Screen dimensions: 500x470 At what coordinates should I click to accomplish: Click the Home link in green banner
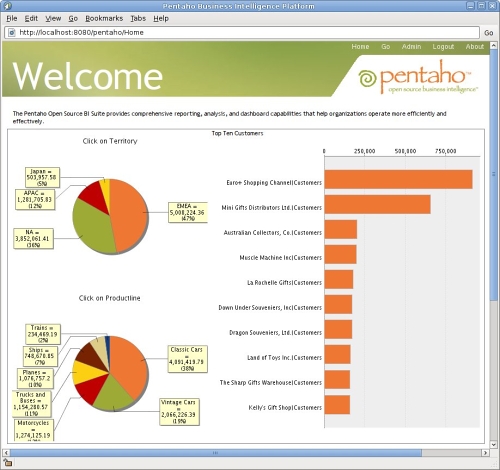pyautogui.click(x=360, y=47)
